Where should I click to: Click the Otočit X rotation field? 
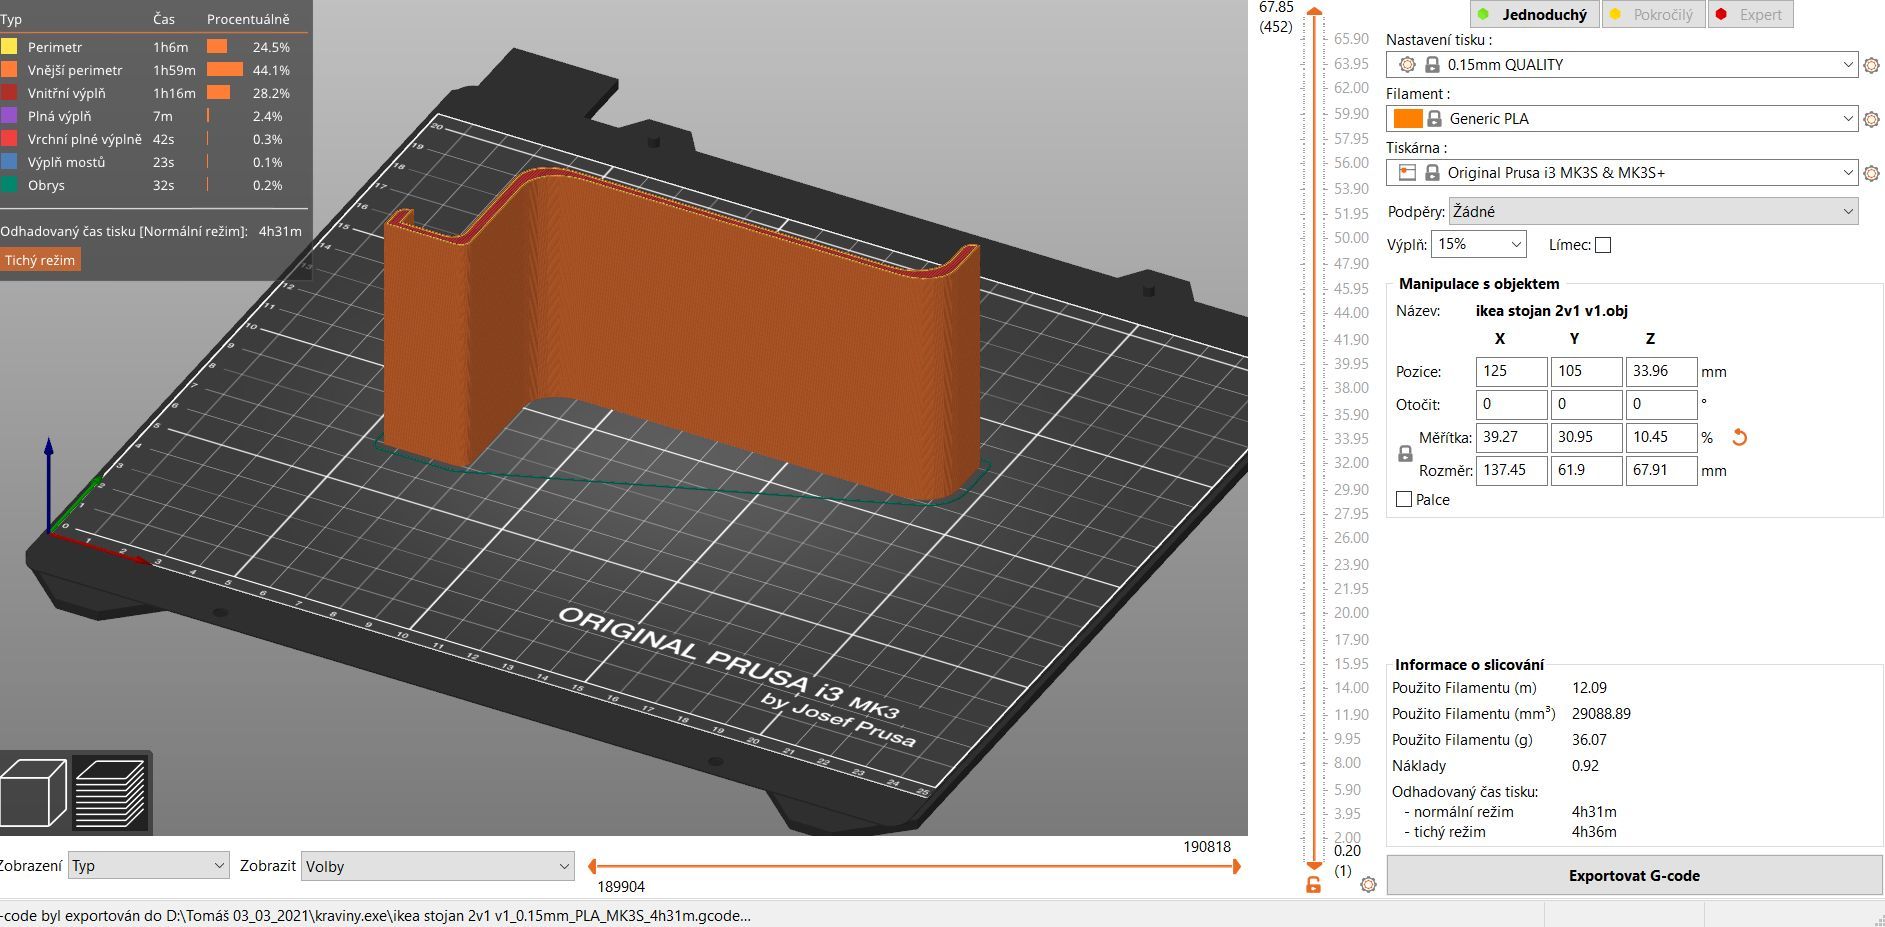tap(1511, 404)
